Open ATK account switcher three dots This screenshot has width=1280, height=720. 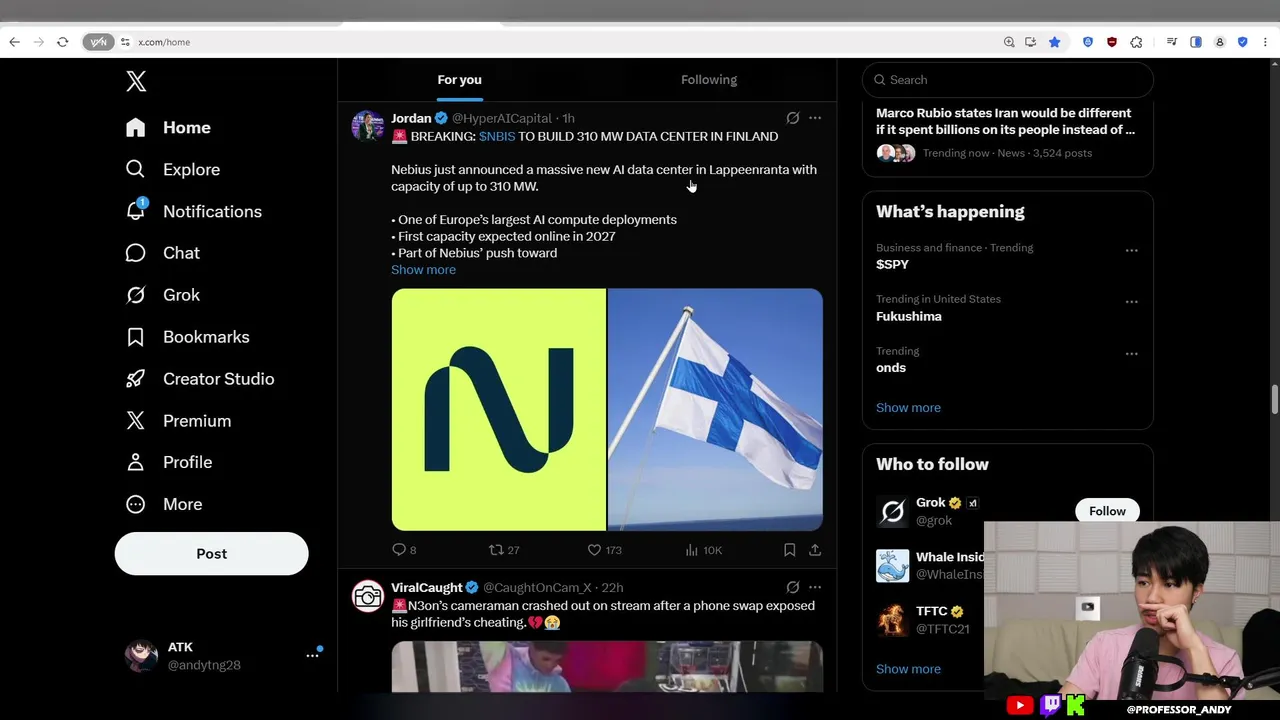312,655
